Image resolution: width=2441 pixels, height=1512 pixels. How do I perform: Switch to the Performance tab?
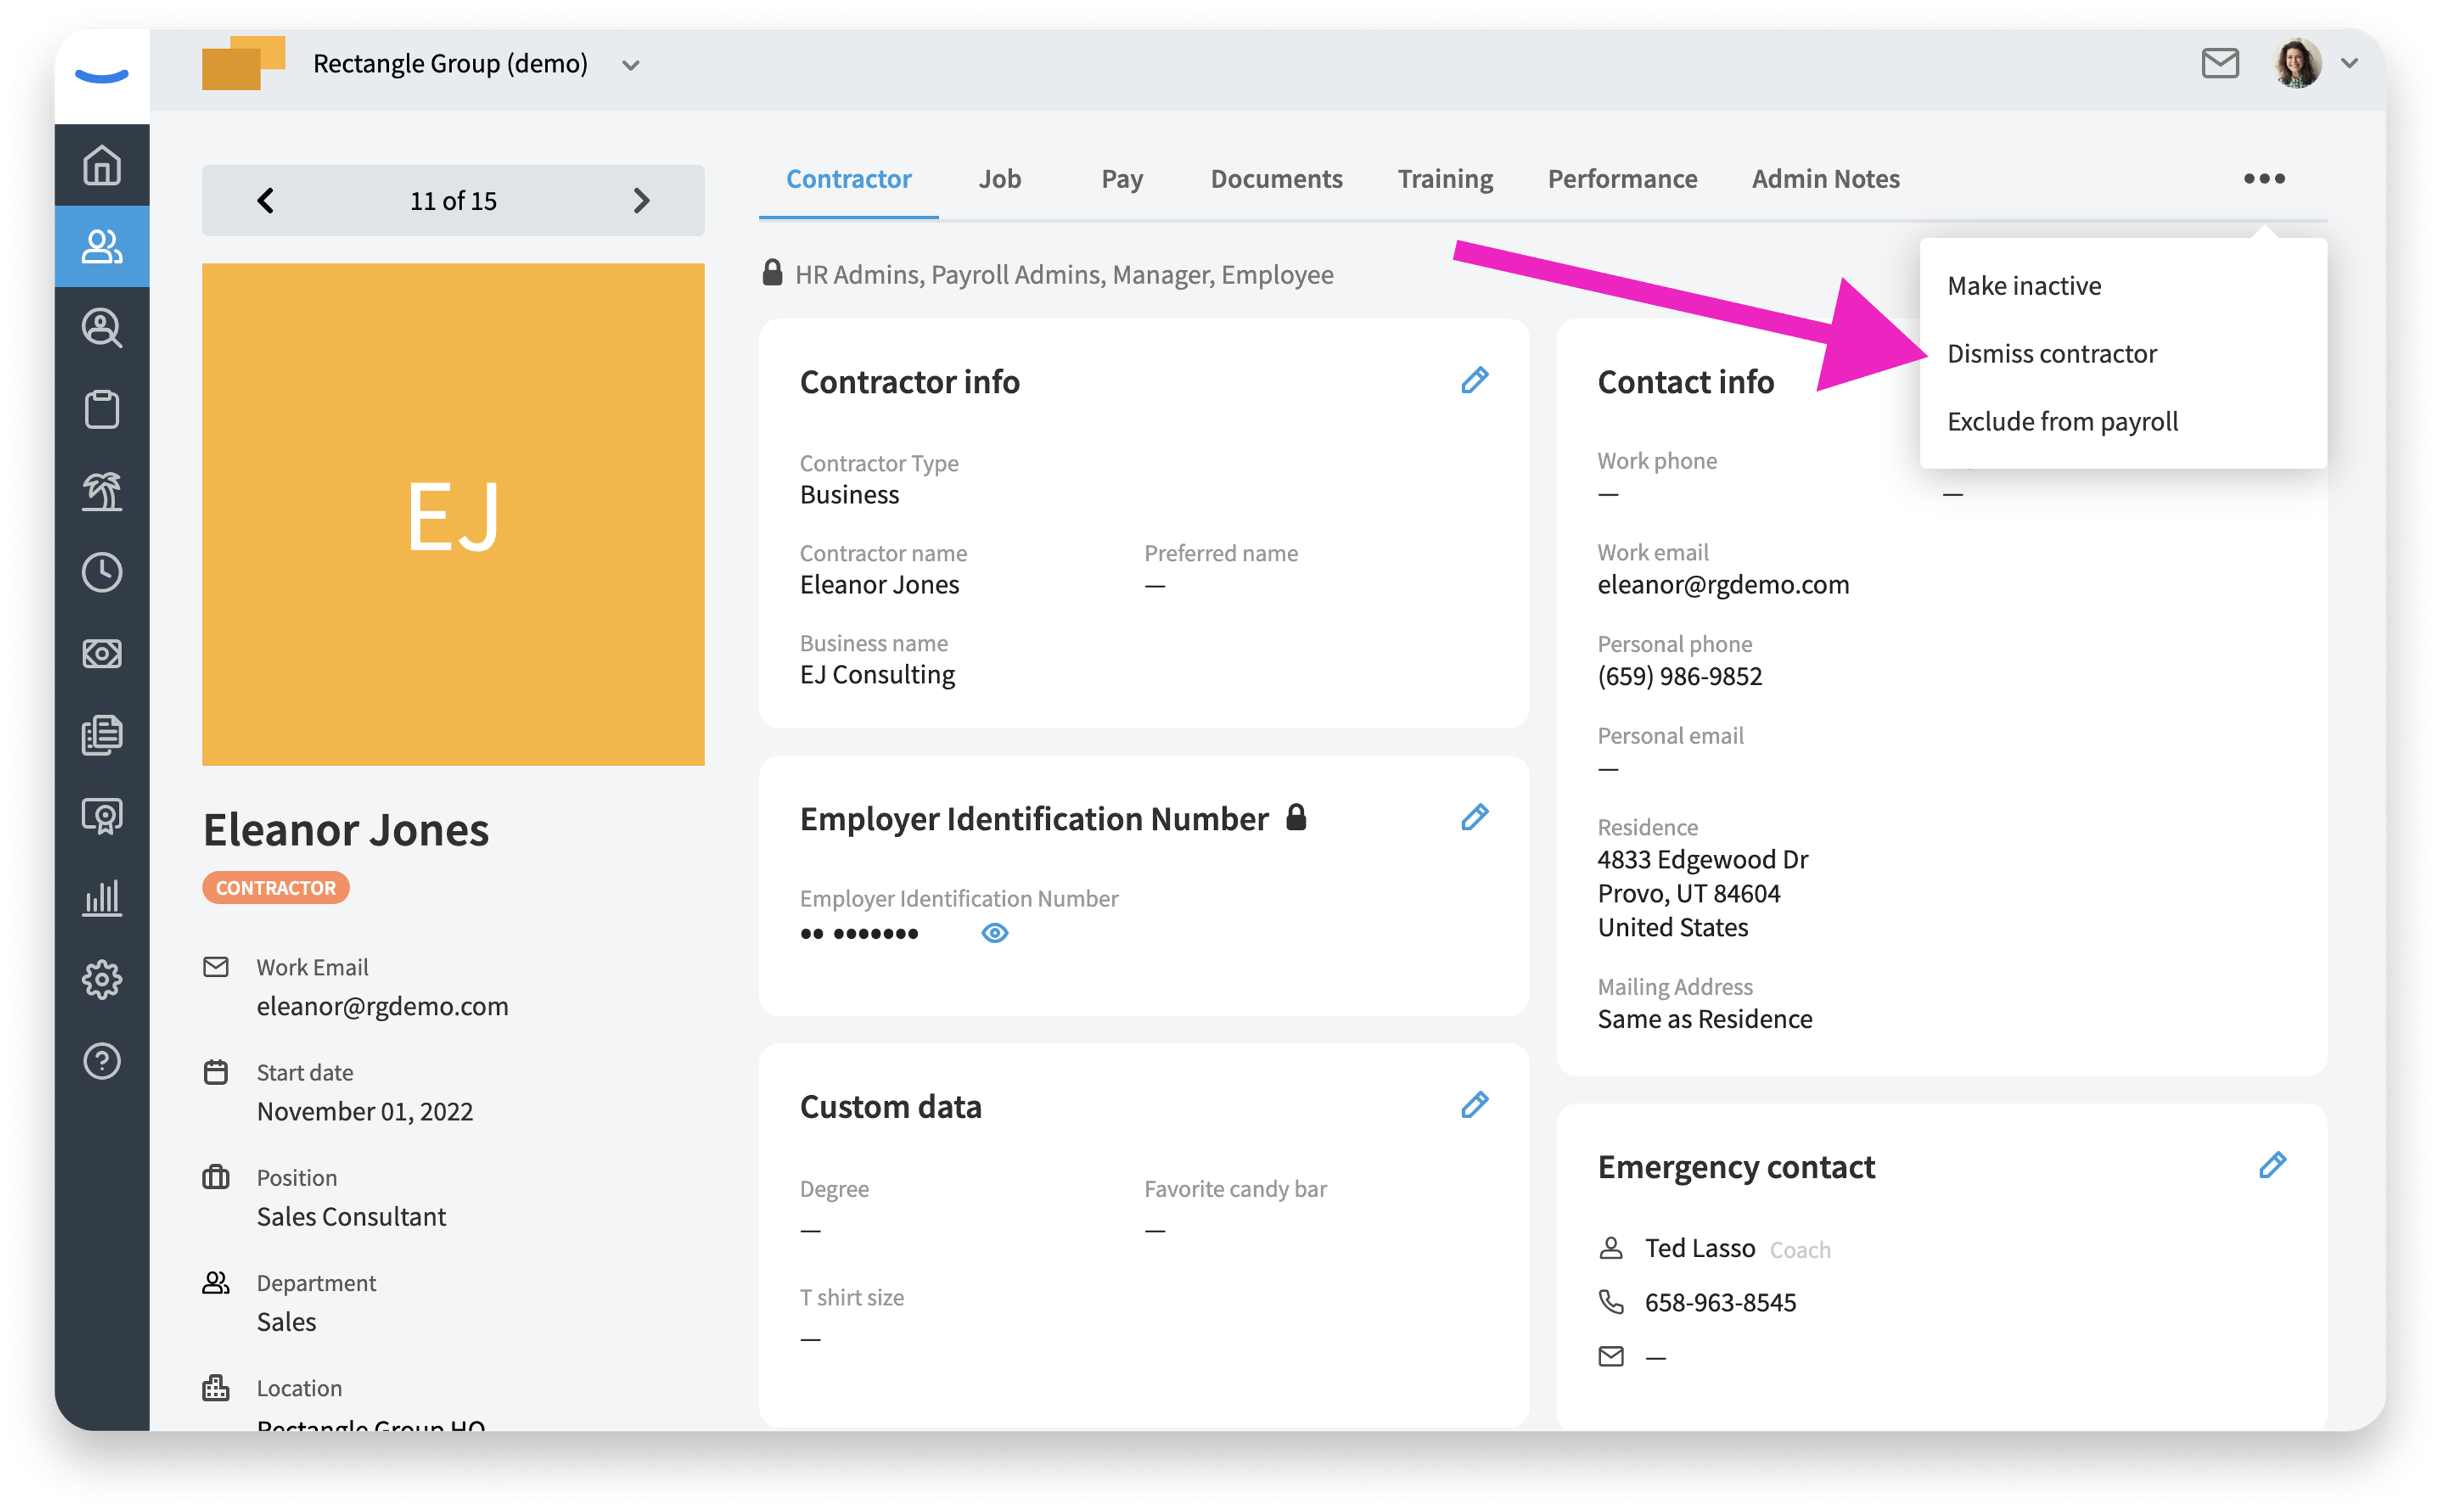tap(1622, 179)
